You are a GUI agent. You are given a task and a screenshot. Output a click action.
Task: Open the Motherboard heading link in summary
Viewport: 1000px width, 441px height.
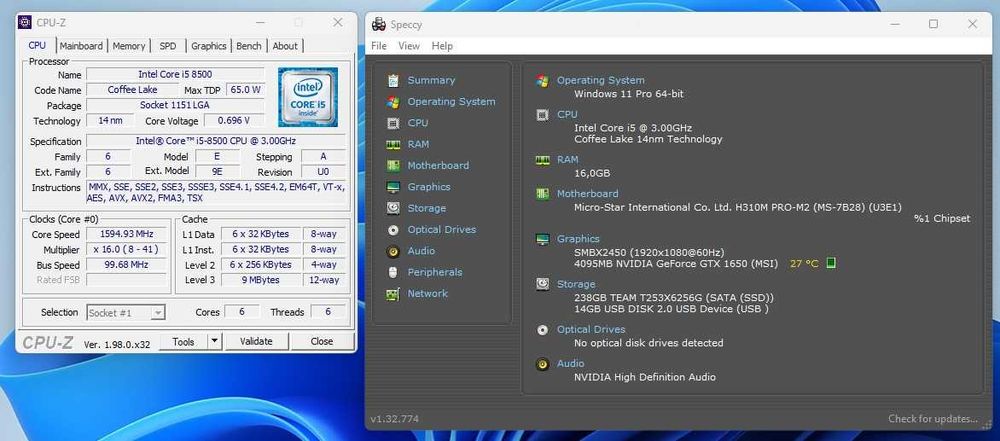(587, 193)
